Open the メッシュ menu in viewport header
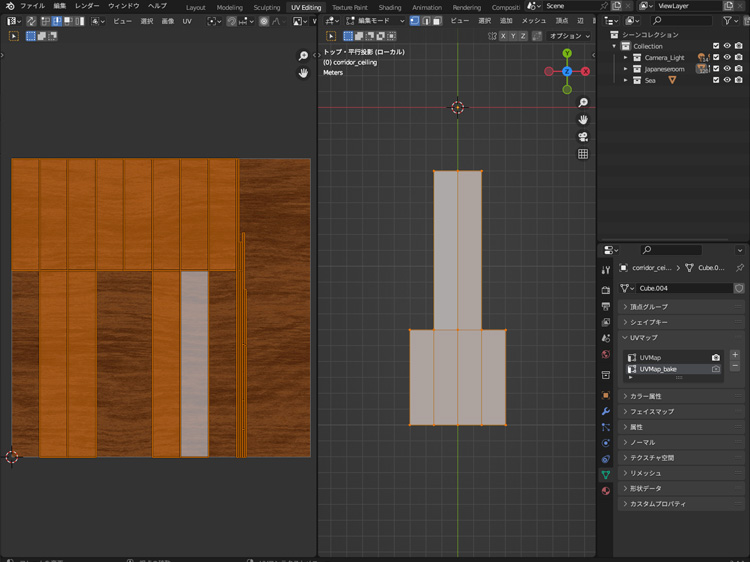Screen dimensions: 750x562 click(534, 20)
